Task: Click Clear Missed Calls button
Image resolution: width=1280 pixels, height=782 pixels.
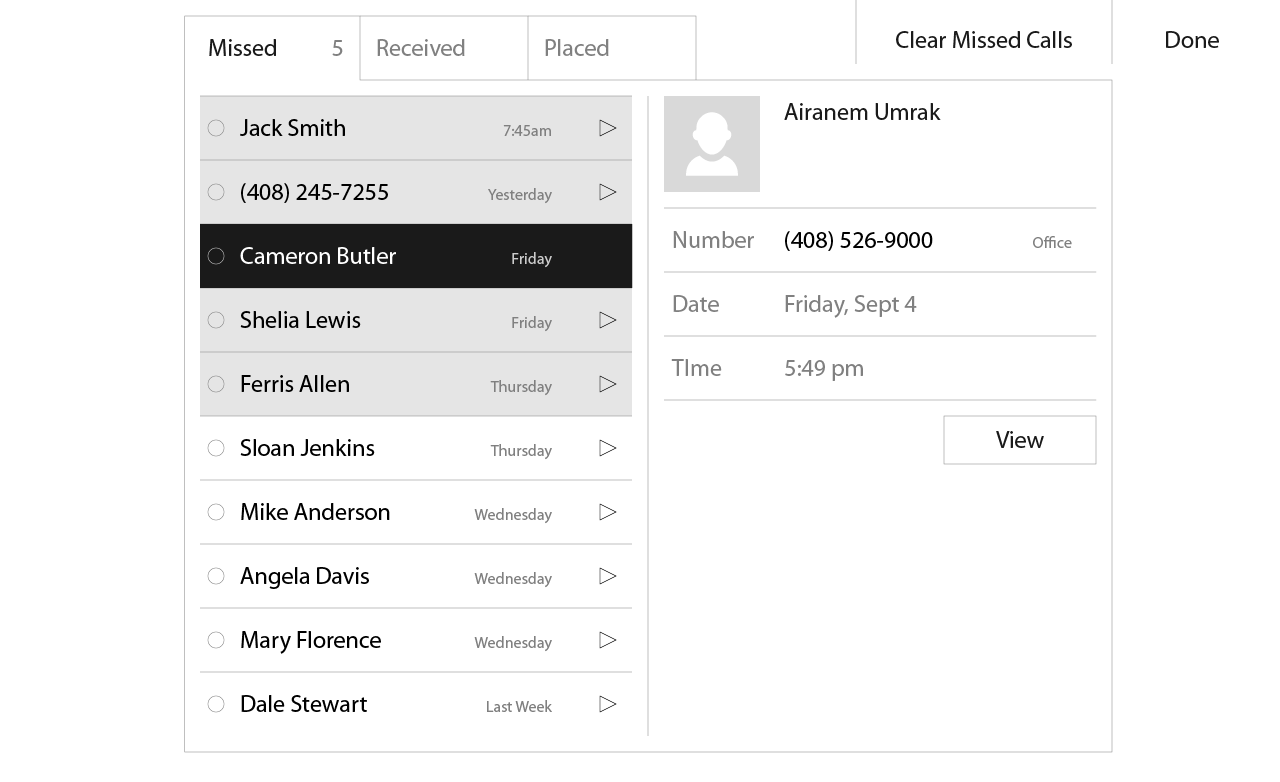Action: click(984, 40)
